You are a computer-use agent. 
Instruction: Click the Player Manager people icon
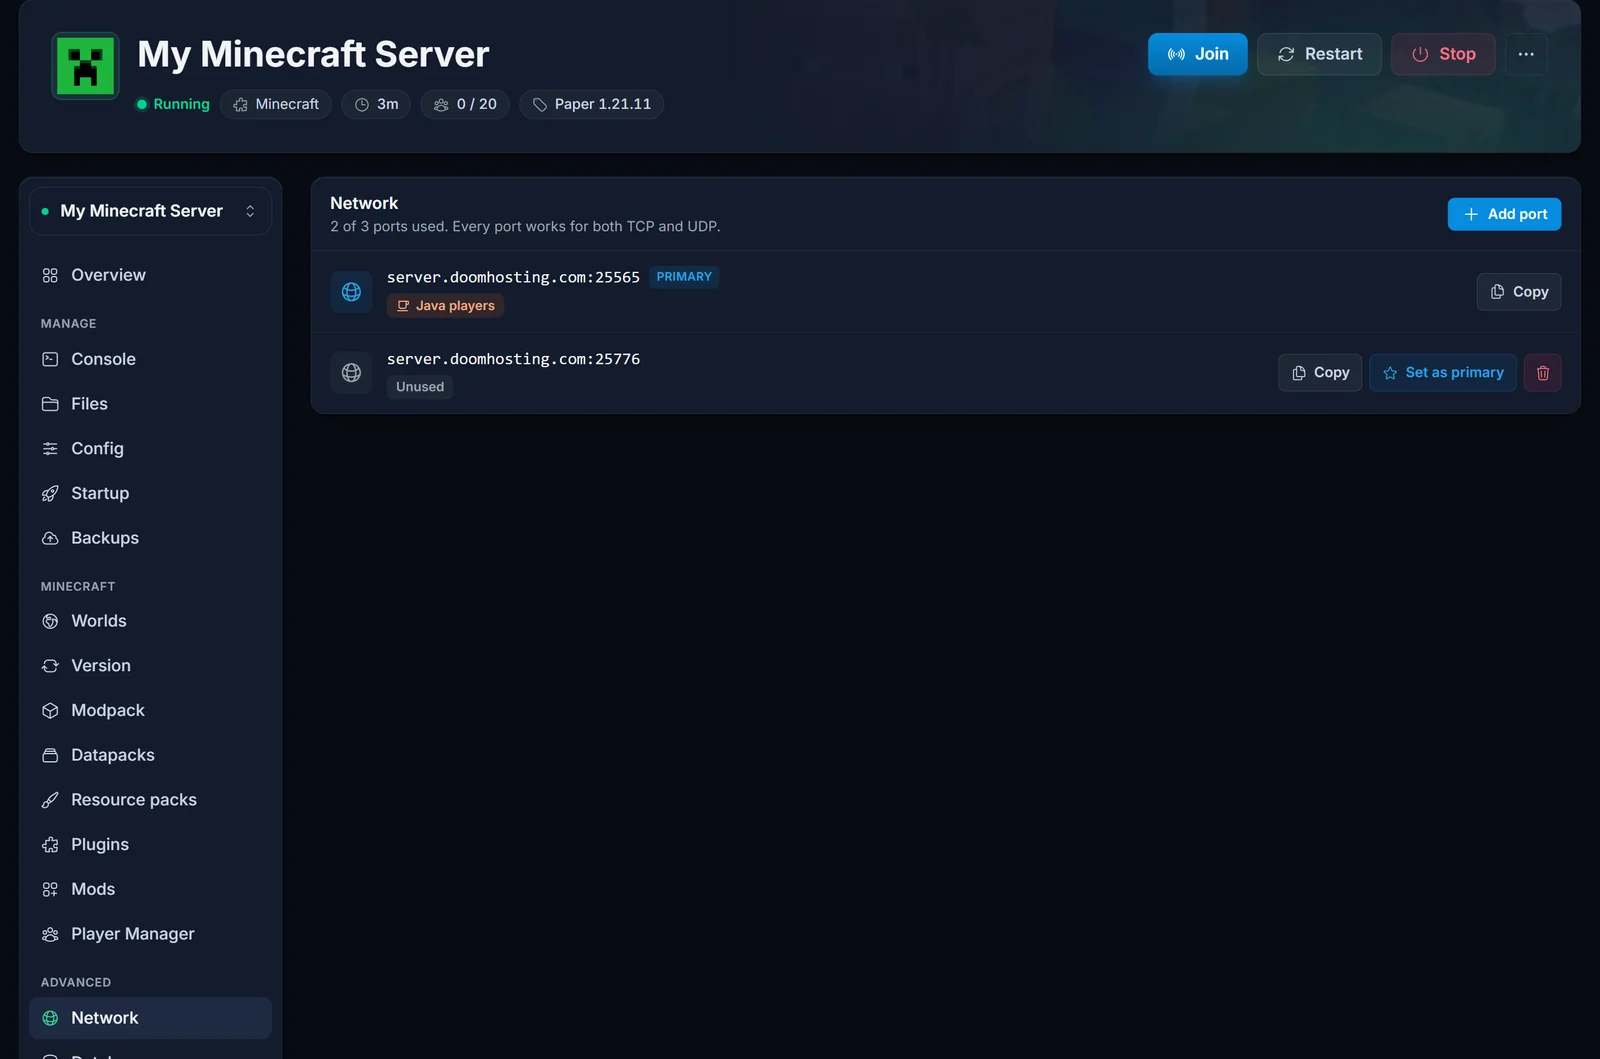pos(50,934)
